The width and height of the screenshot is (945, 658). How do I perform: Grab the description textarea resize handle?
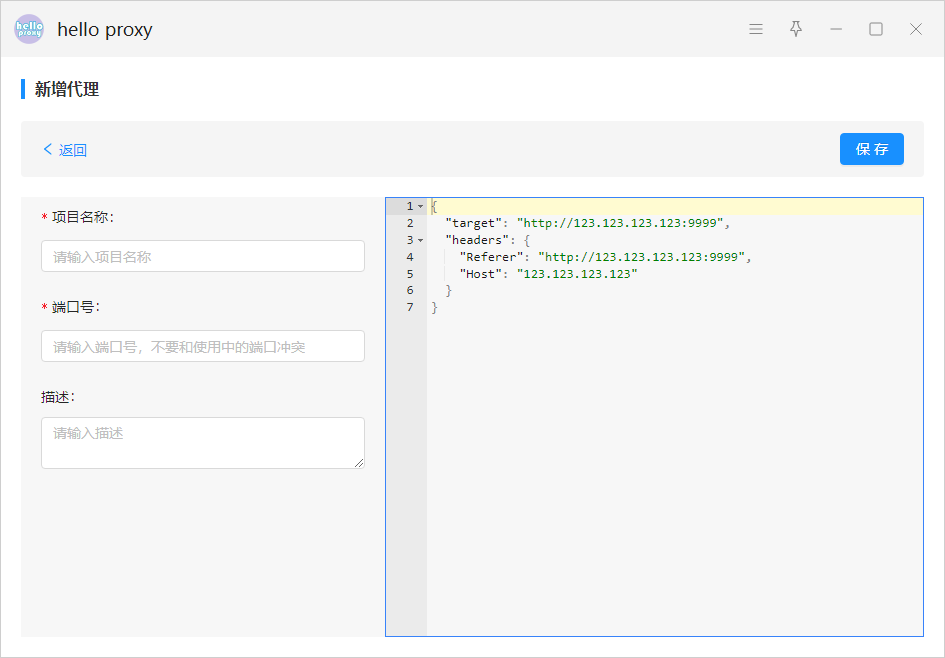pos(359,463)
